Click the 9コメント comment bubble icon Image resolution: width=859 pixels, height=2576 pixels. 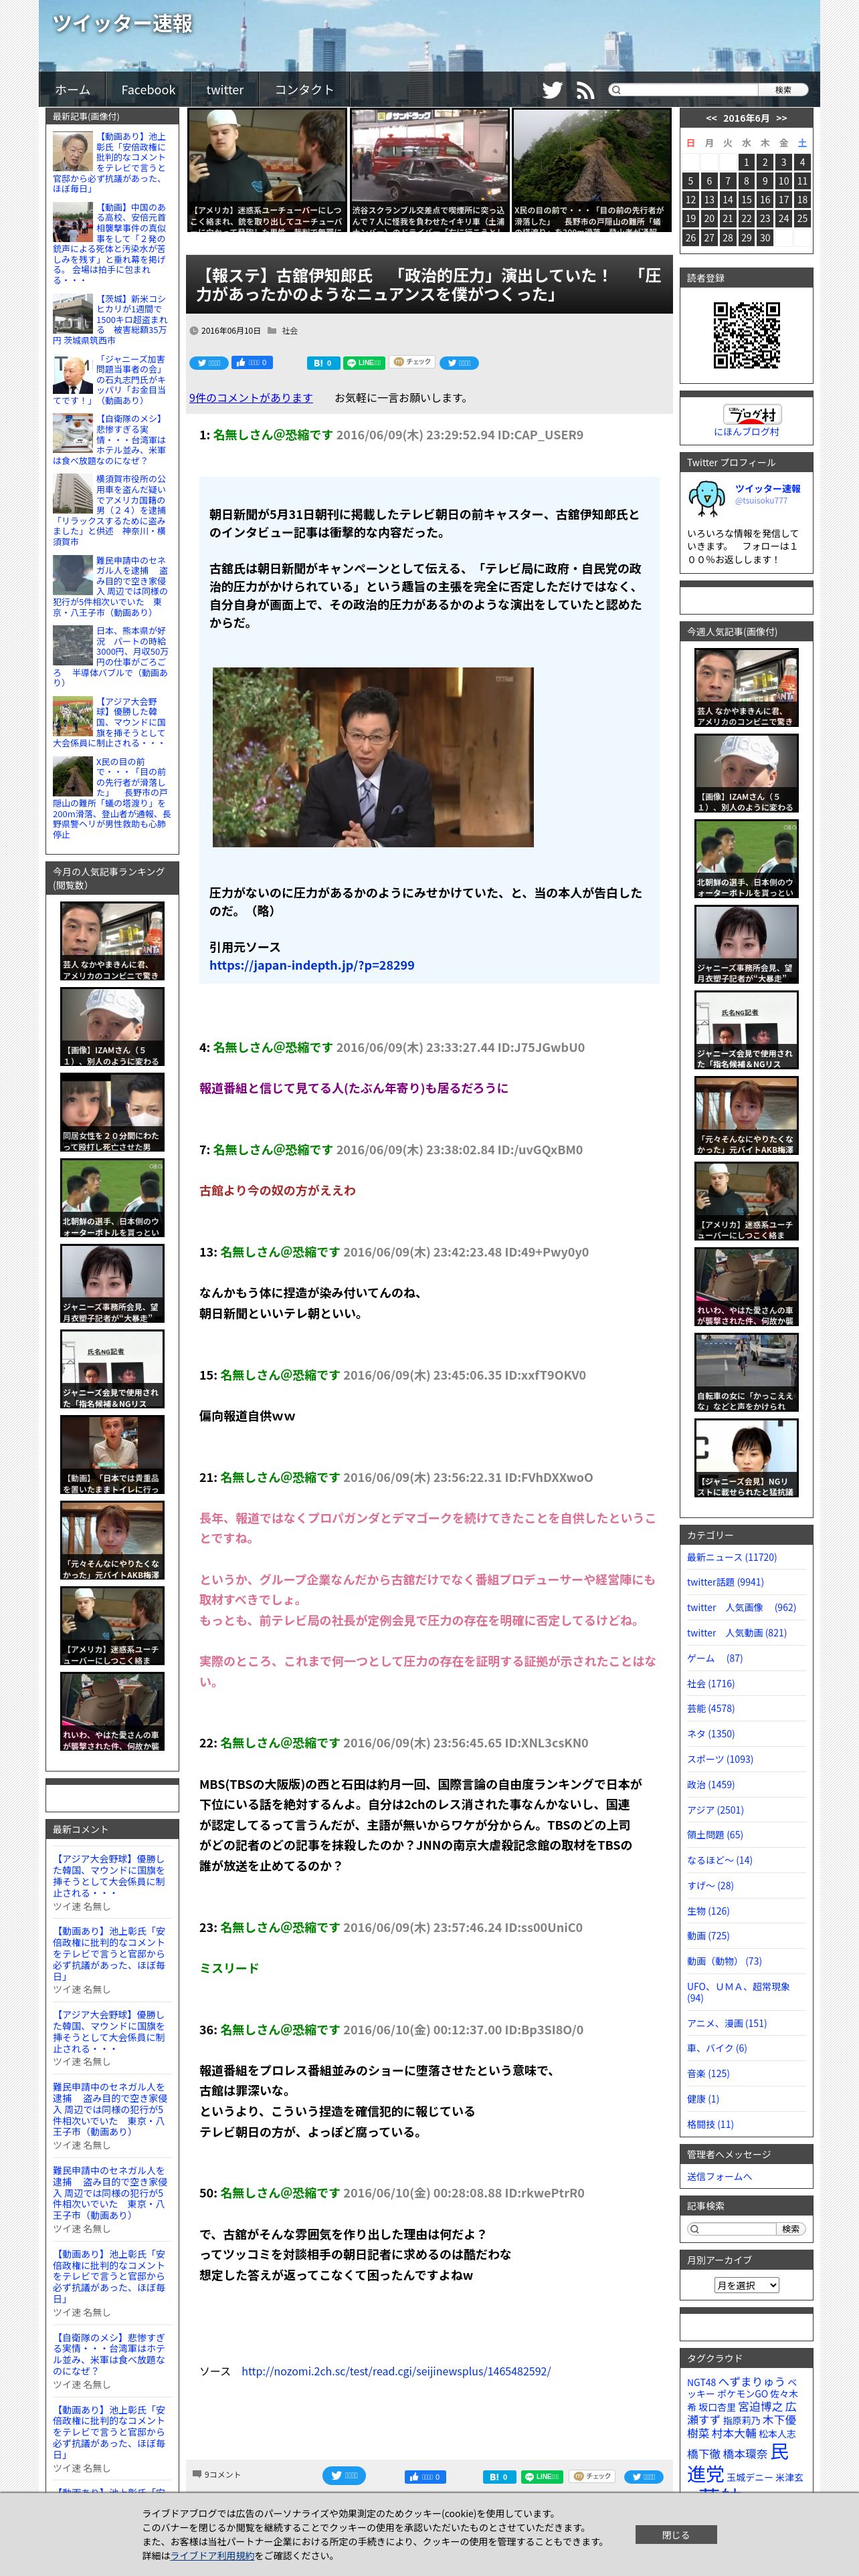[x=197, y=2474]
